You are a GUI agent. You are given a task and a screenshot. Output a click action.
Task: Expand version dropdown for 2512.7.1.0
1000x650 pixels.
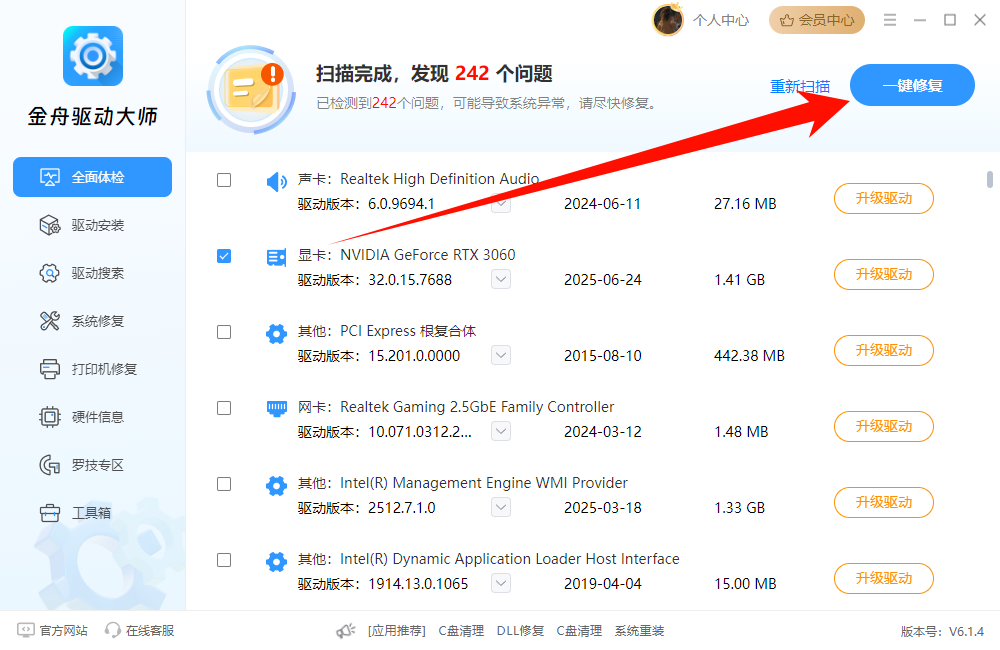pyautogui.click(x=501, y=508)
